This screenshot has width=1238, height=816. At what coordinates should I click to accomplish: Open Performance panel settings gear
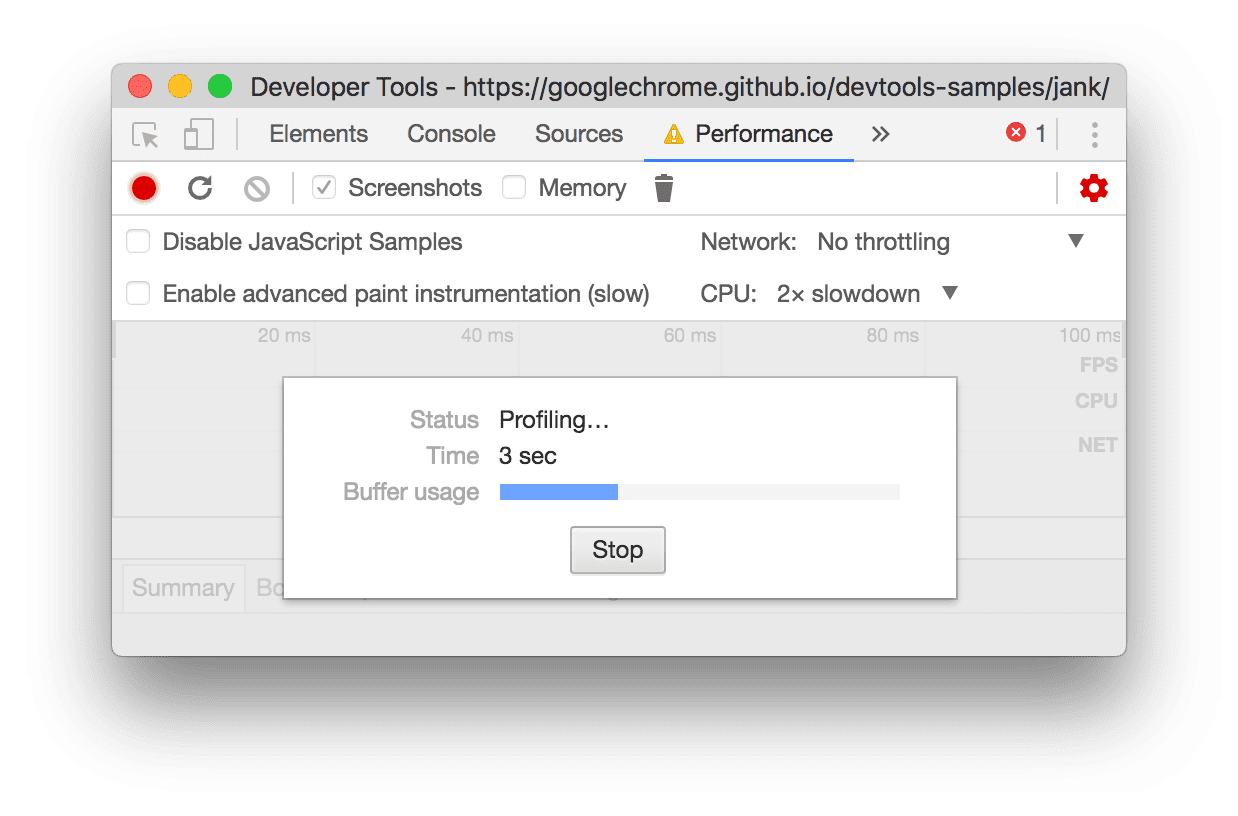pos(1093,187)
